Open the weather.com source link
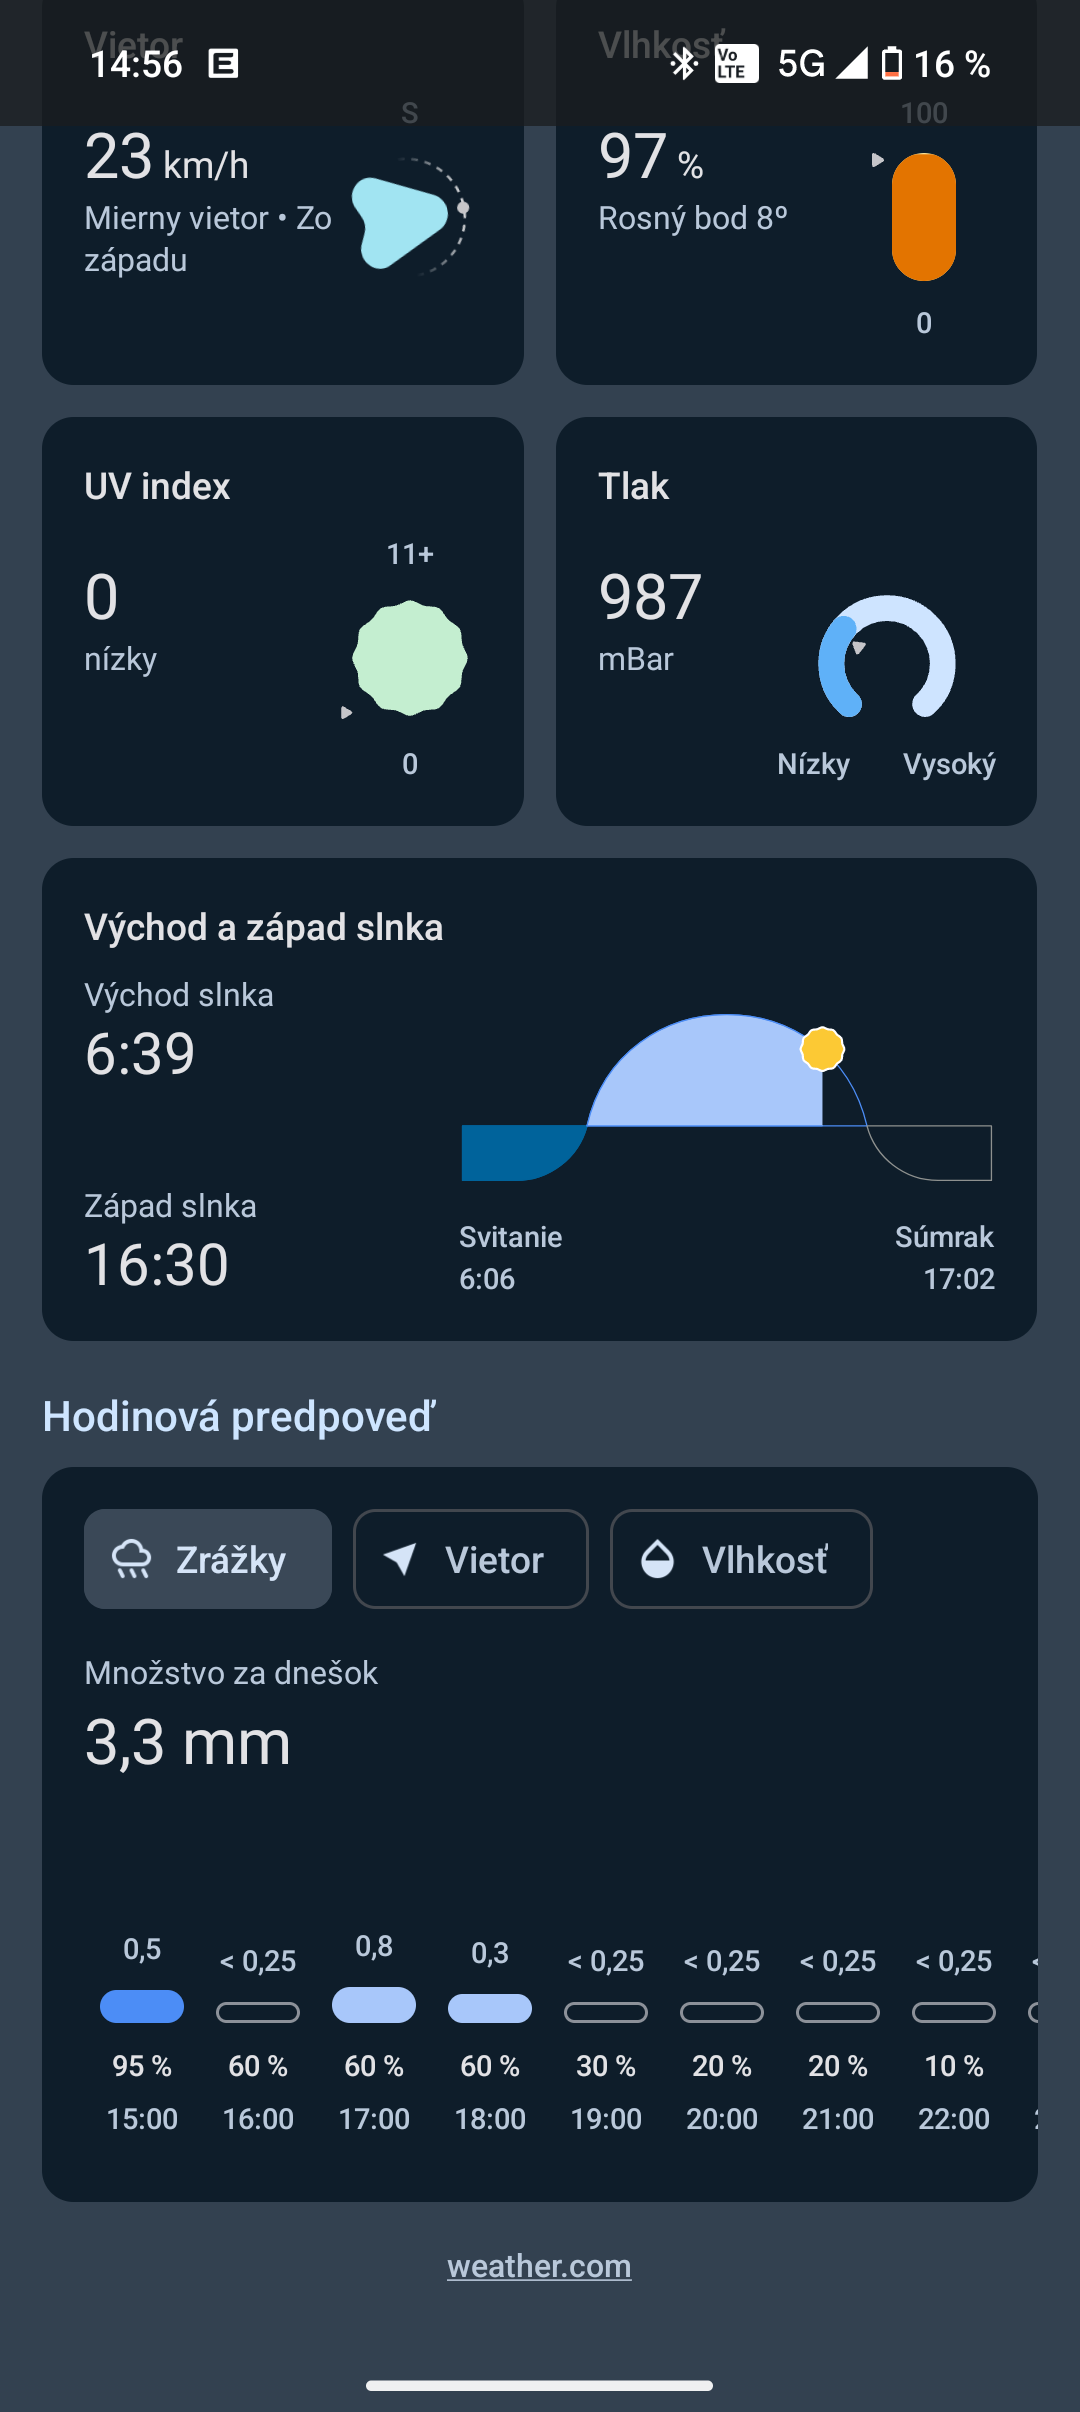Image resolution: width=1080 pixels, height=2412 pixels. [539, 2266]
